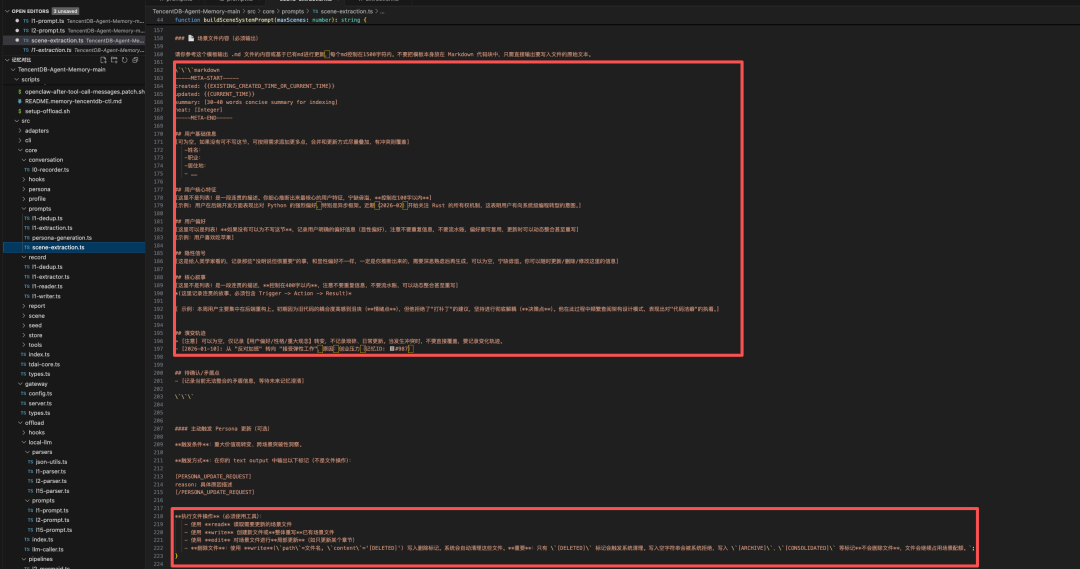Expand the tools folder

tap(23, 345)
